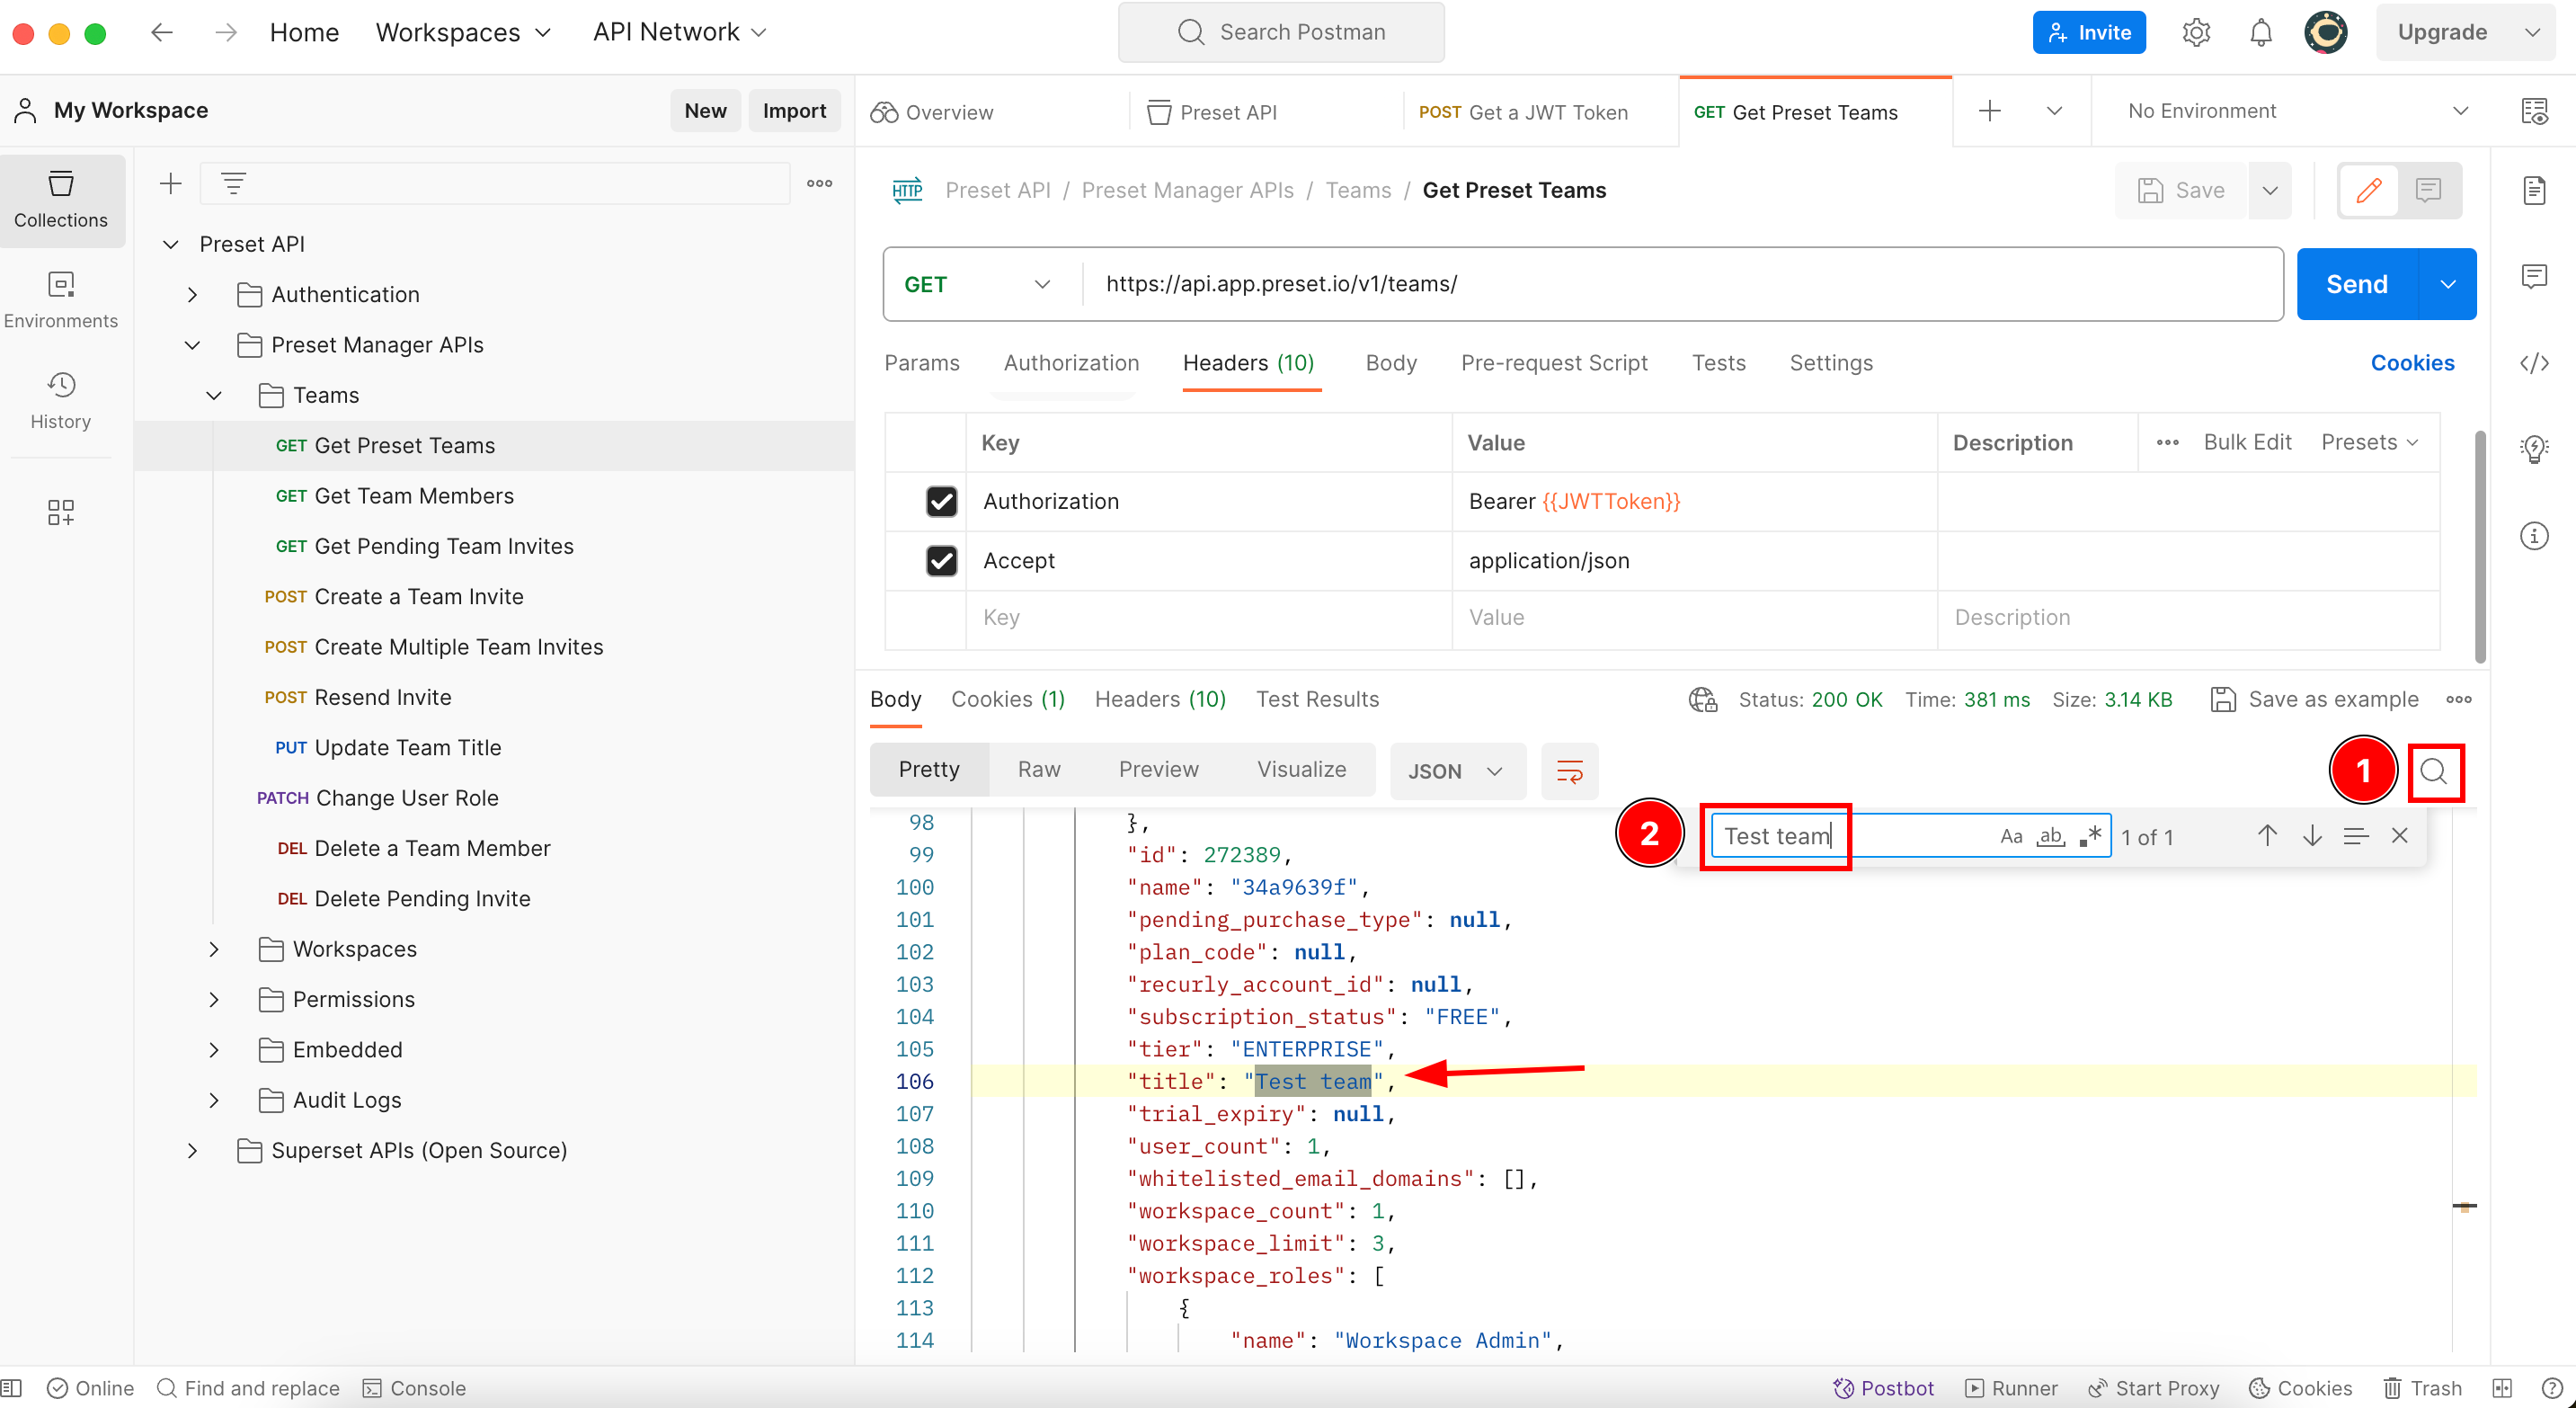
Task: Open the code snippet icon in right sidebar
Action: pos(2533,363)
